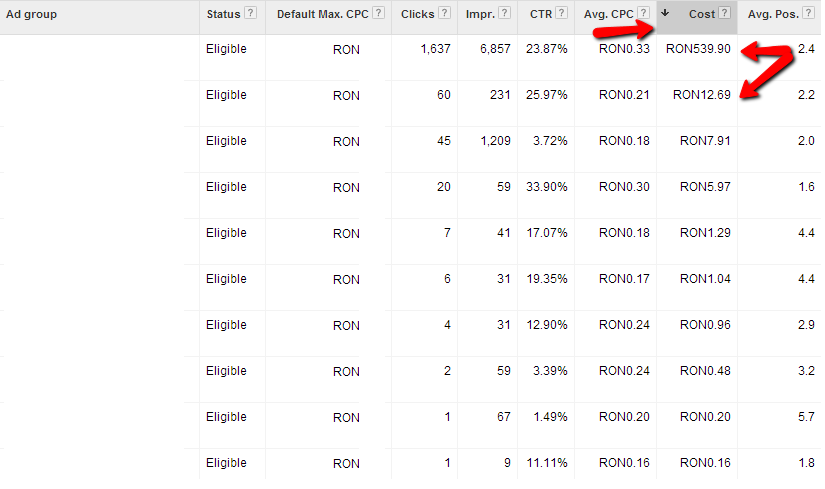Sort the table by Clicks column header
825x489 pixels.
(x=417, y=14)
